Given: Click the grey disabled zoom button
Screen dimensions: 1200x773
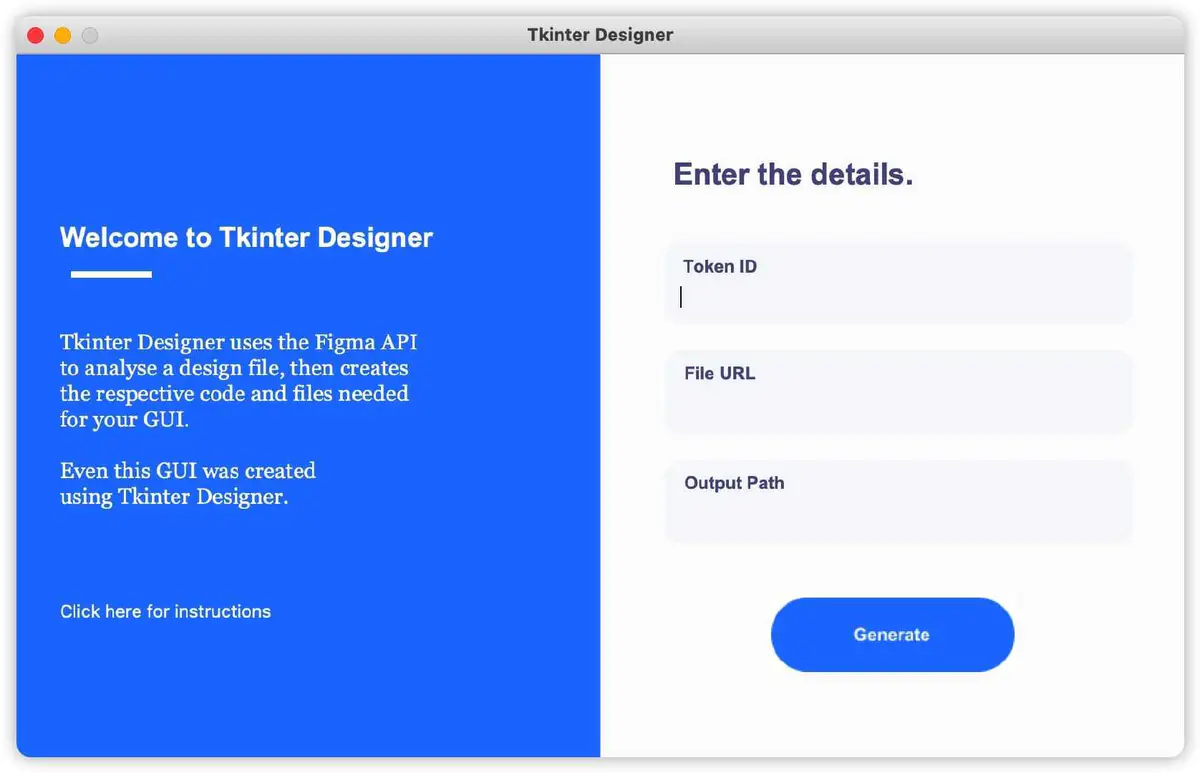Looking at the screenshot, I should (90, 35).
